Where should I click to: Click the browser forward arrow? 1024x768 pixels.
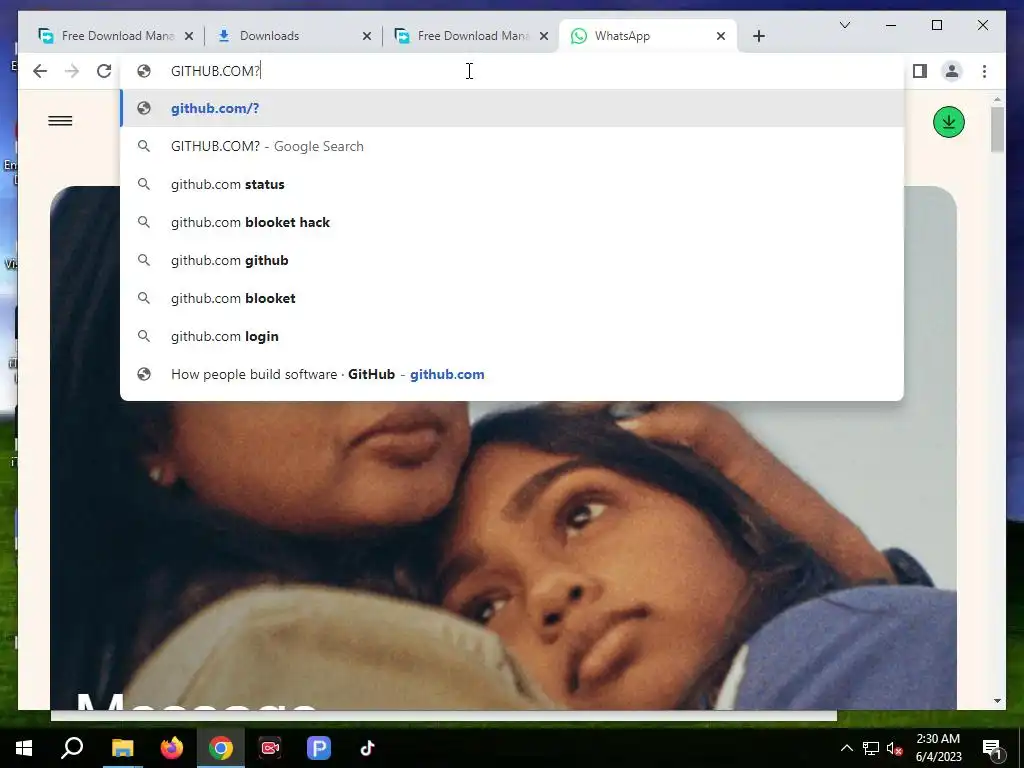tap(72, 71)
